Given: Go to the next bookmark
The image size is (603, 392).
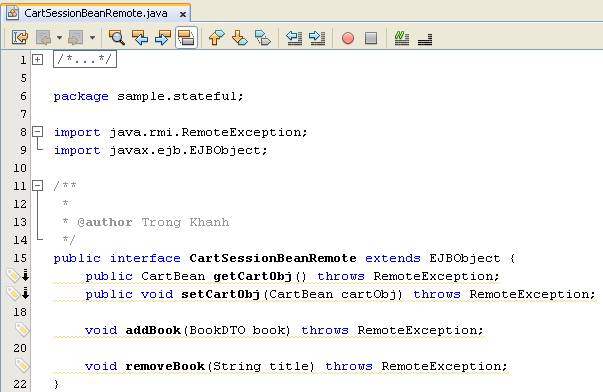Looking at the screenshot, I should click(240, 38).
